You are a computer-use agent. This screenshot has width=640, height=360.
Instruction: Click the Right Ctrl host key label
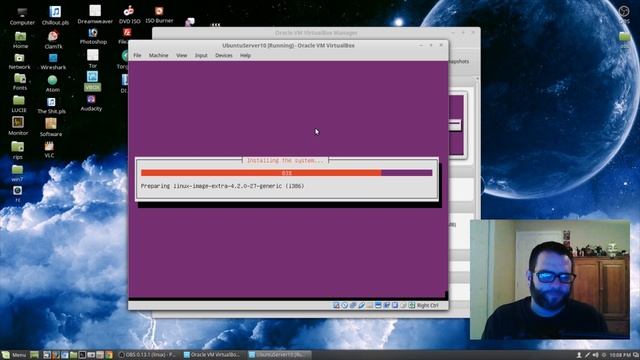[427, 305]
